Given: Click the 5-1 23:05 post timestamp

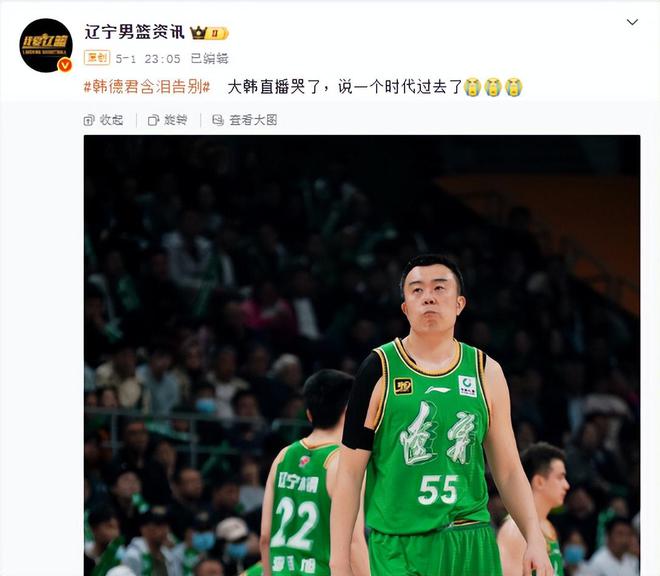Looking at the screenshot, I should click(x=148, y=59).
